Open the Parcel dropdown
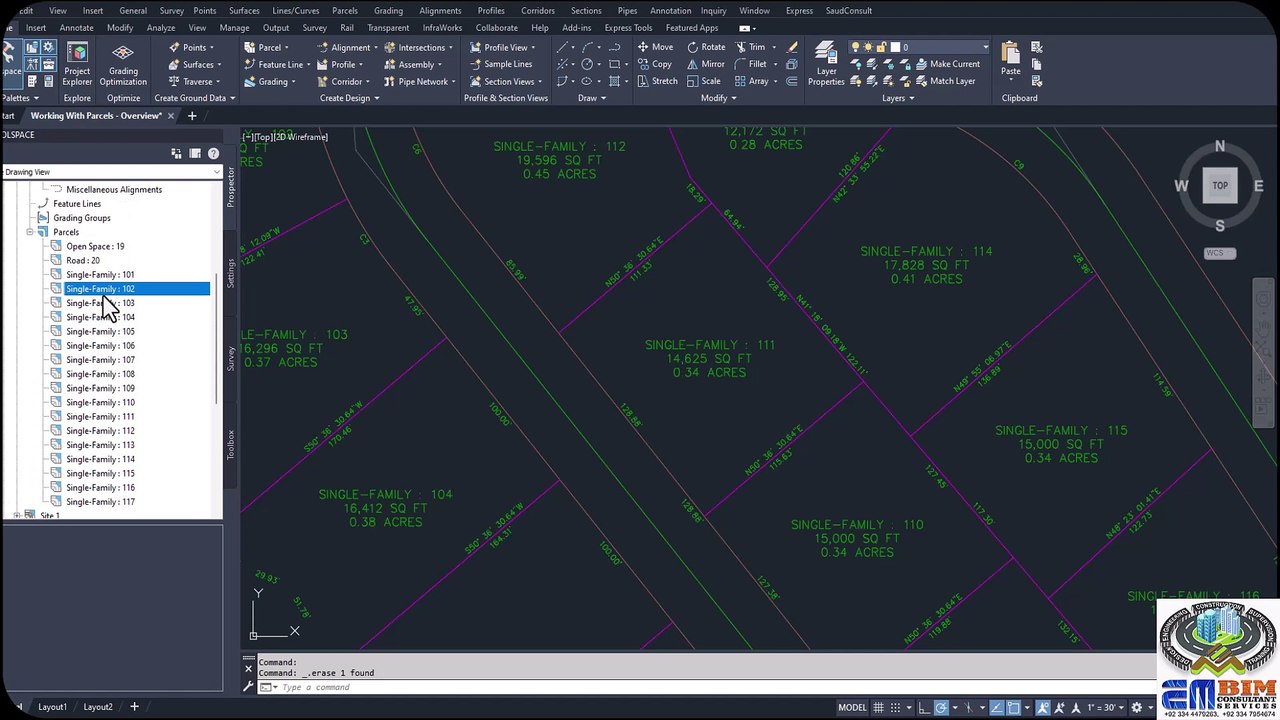The image size is (1280, 720). coord(266,47)
